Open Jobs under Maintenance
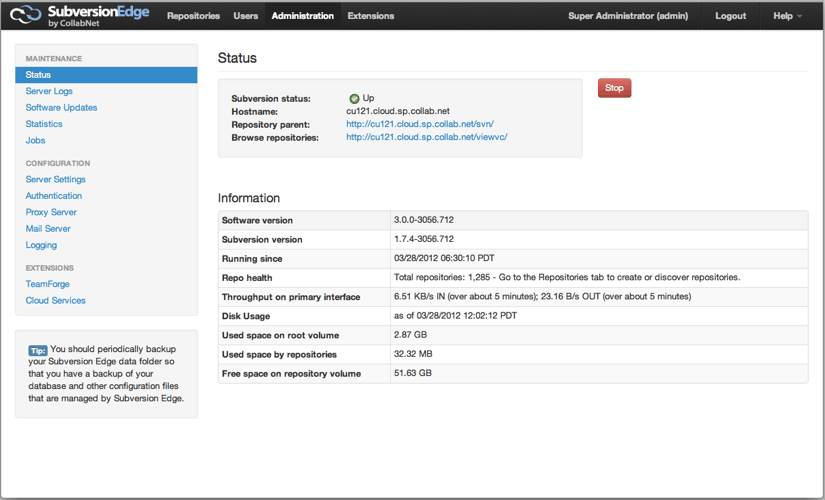Viewport: 825px width, 500px height. click(x=35, y=140)
